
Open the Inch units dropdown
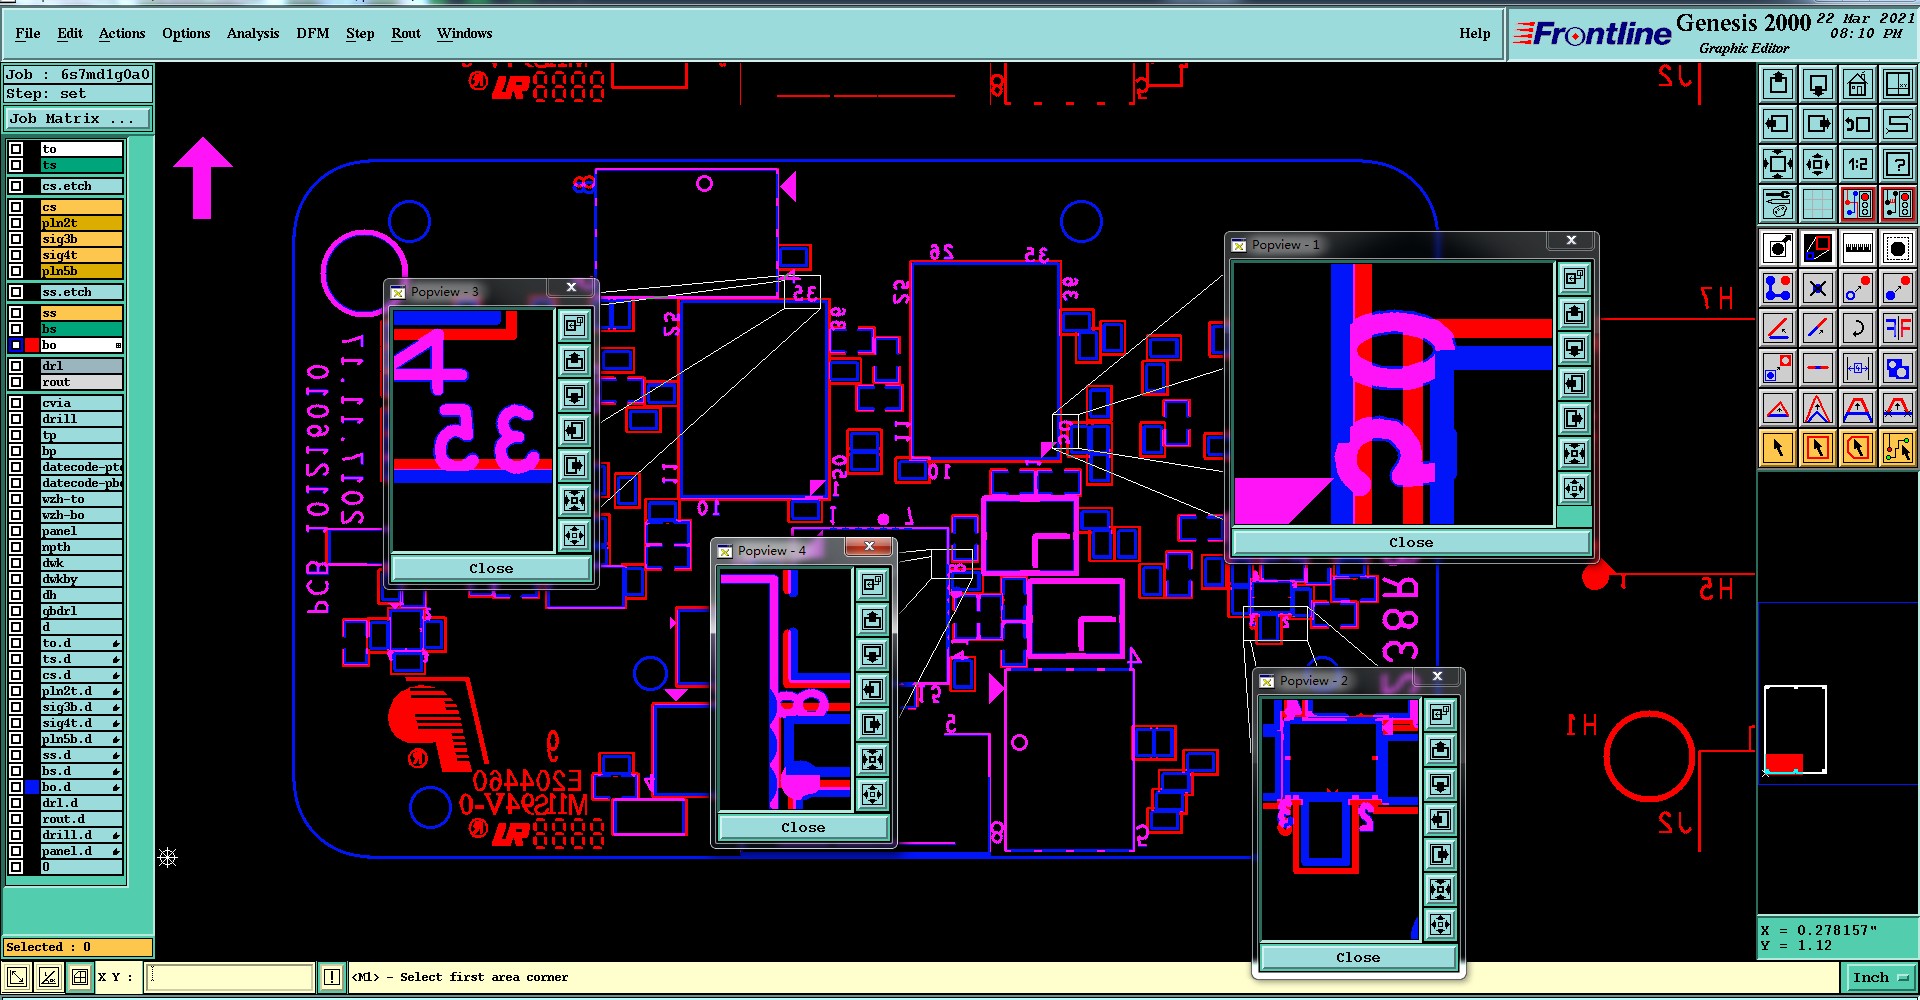1879,977
